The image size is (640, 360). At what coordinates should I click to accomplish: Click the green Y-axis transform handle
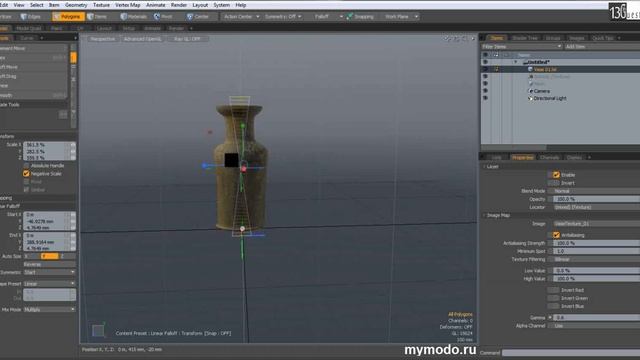point(242,126)
